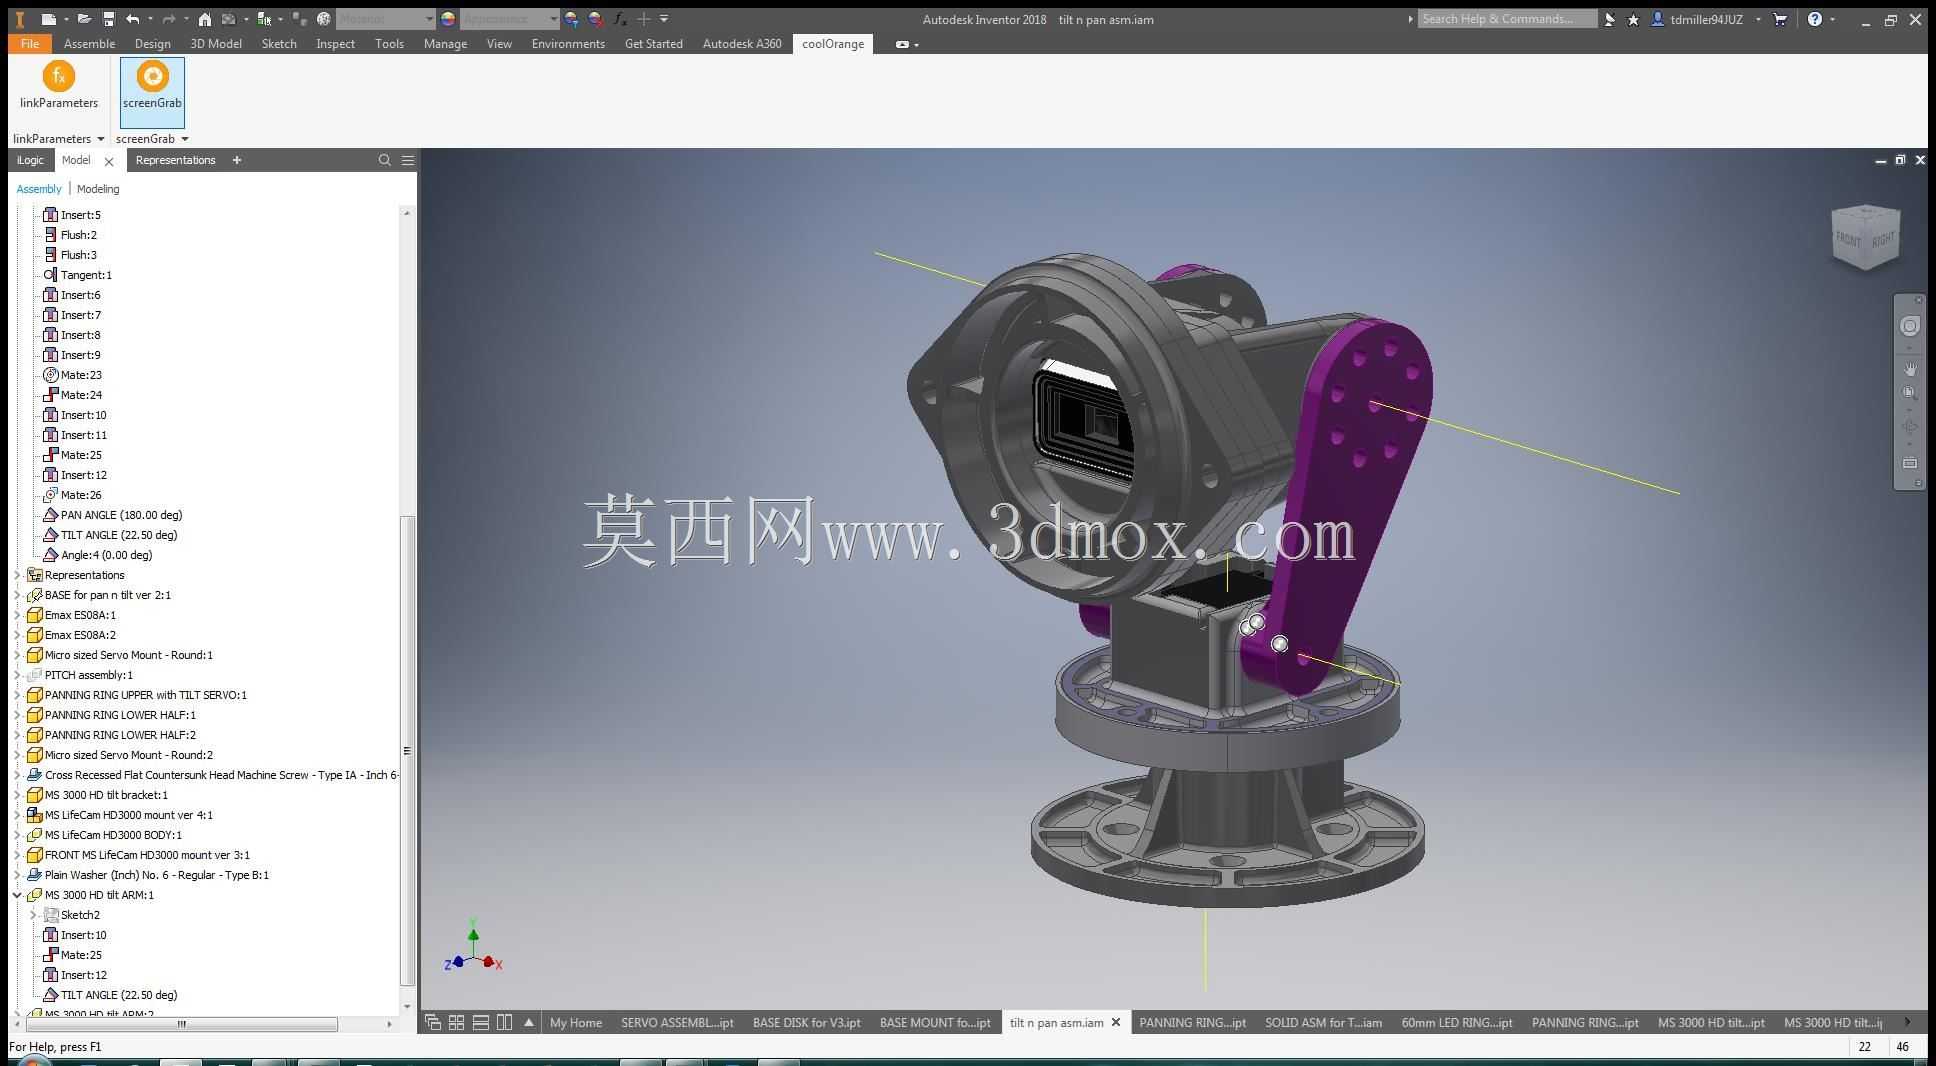The image size is (1936, 1066).
Task: Expand the PITCH assembly:1 node
Action: click(17, 675)
